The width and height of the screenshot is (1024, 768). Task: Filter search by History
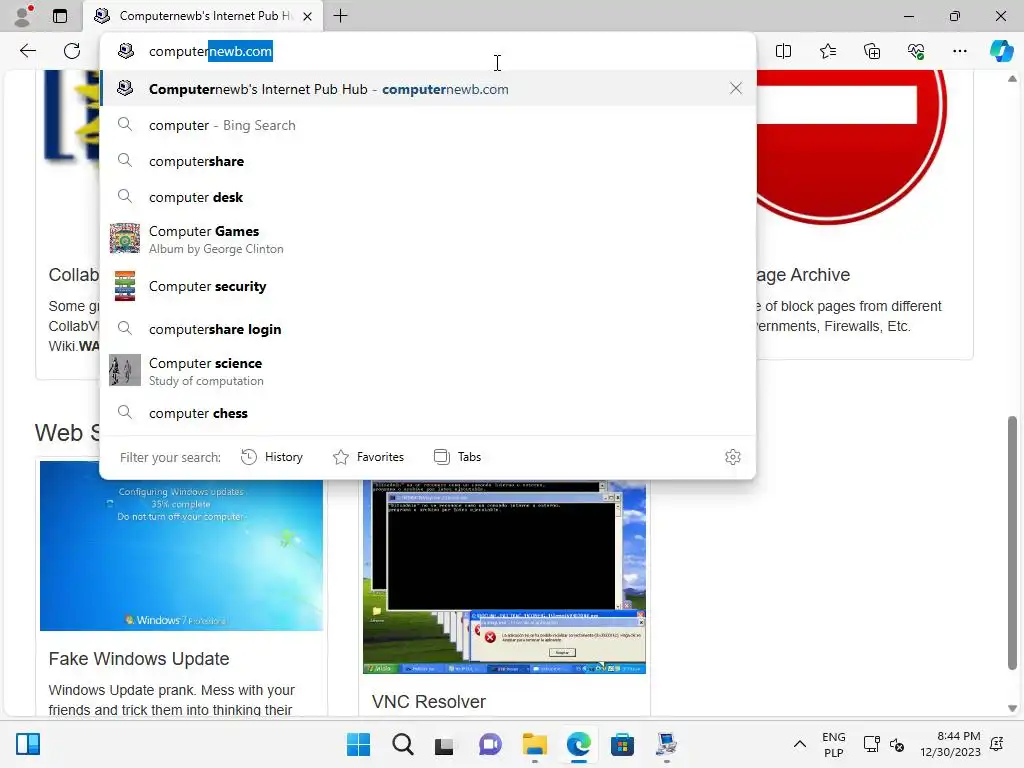(x=272, y=457)
